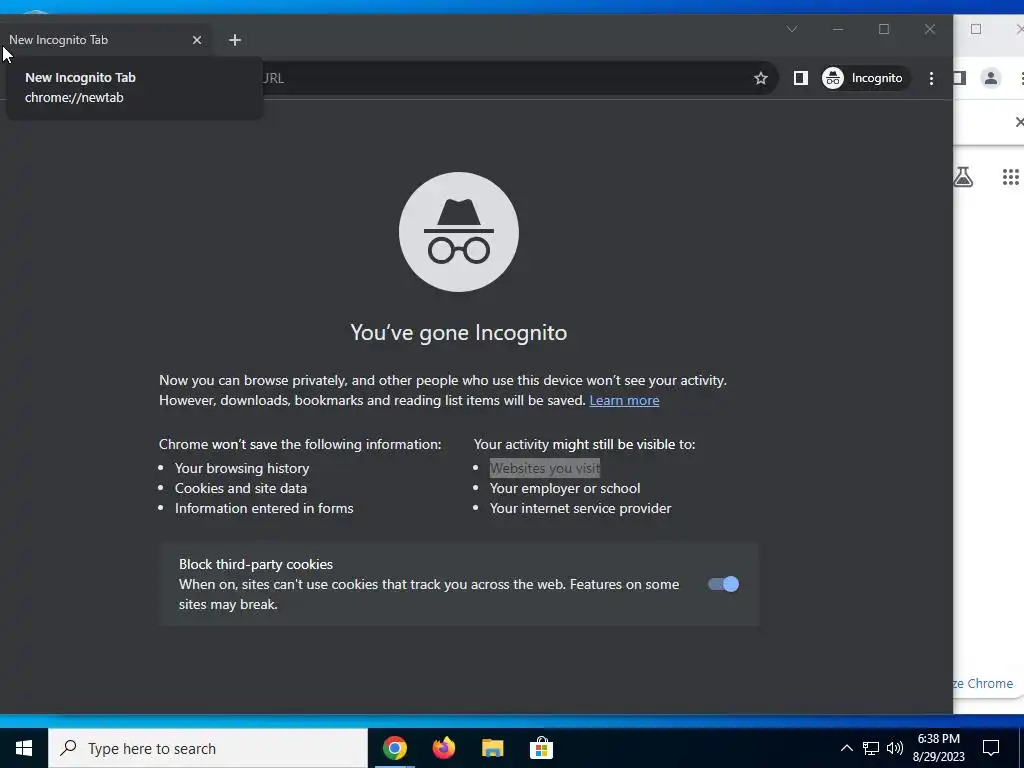Click the 'You've gone Incognito' heading

tap(458, 332)
